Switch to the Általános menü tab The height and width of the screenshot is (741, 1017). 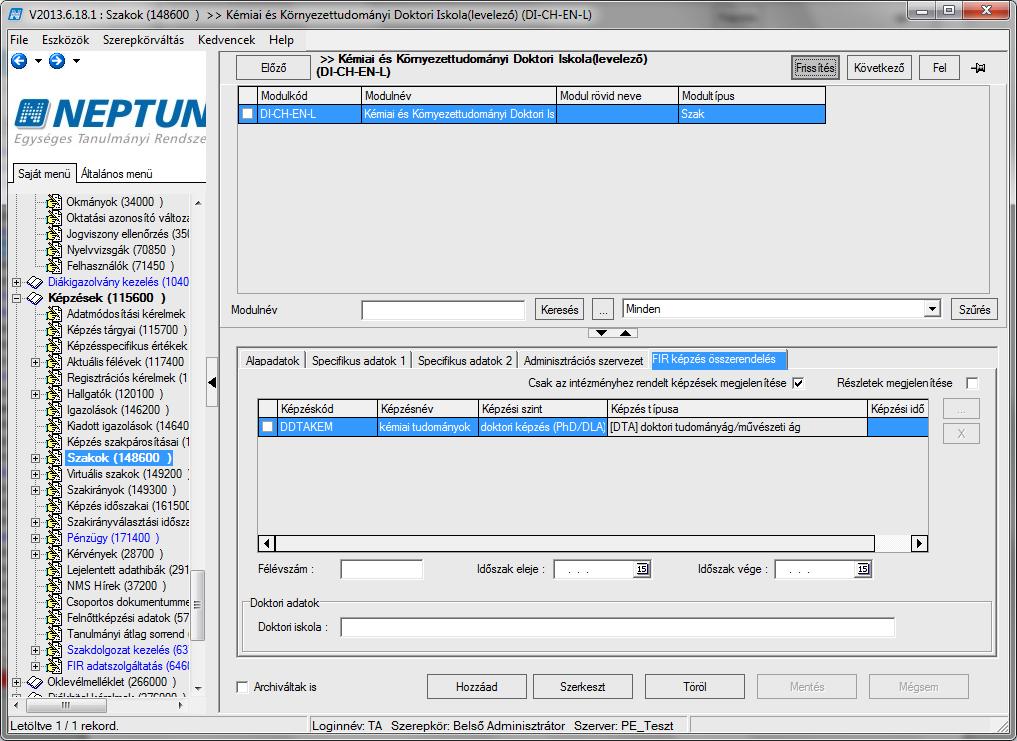(x=117, y=174)
